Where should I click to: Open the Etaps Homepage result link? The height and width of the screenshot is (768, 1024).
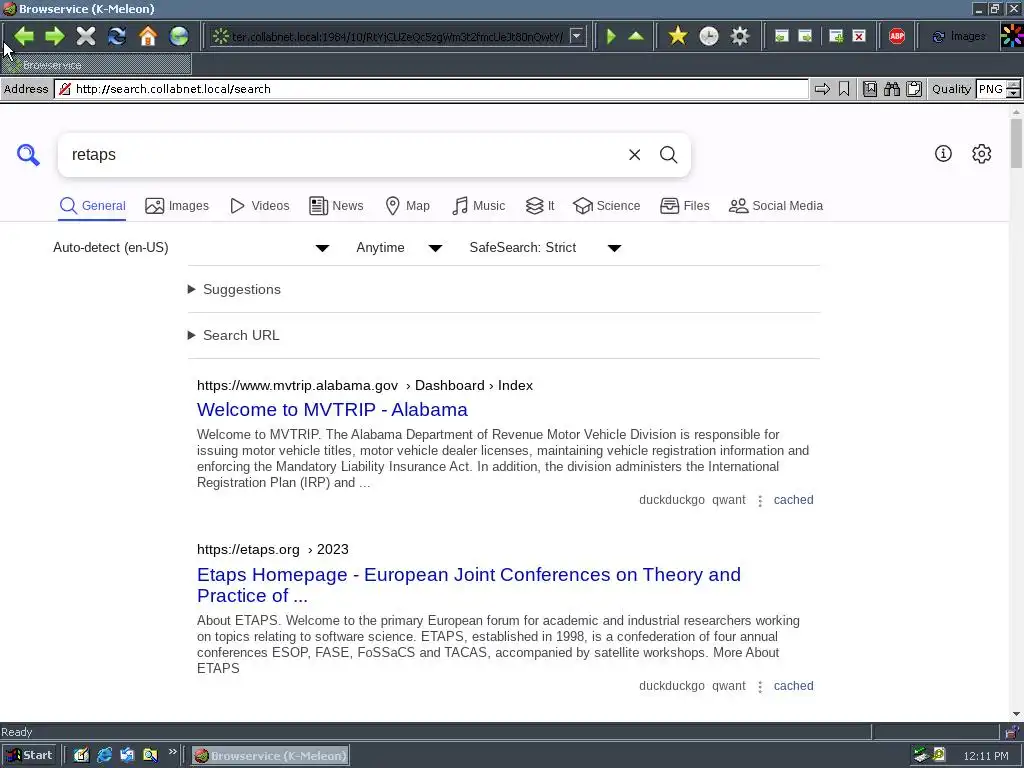point(469,584)
